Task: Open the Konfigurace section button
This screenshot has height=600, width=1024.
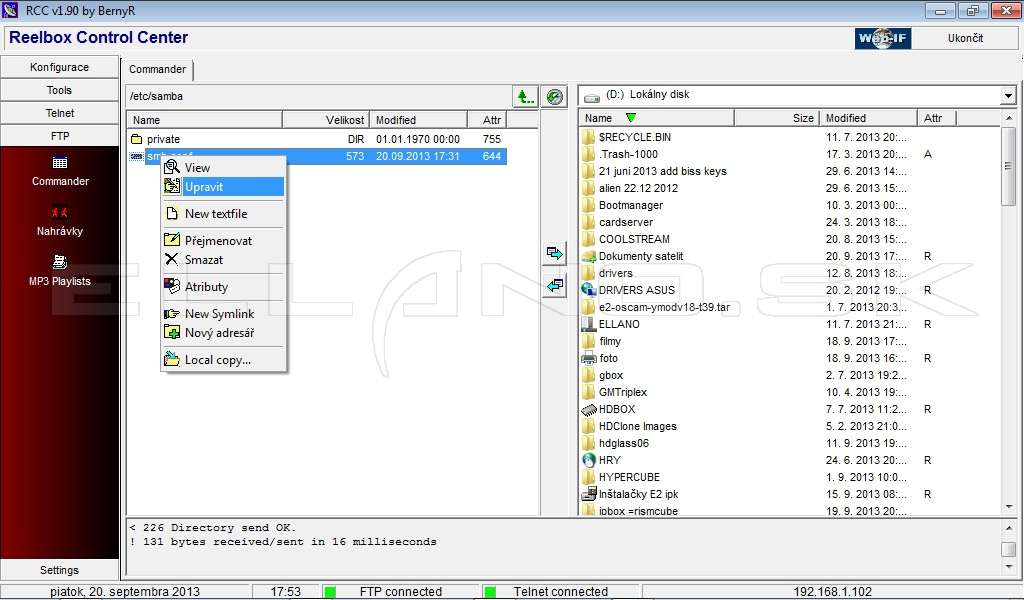Action: 59,67
